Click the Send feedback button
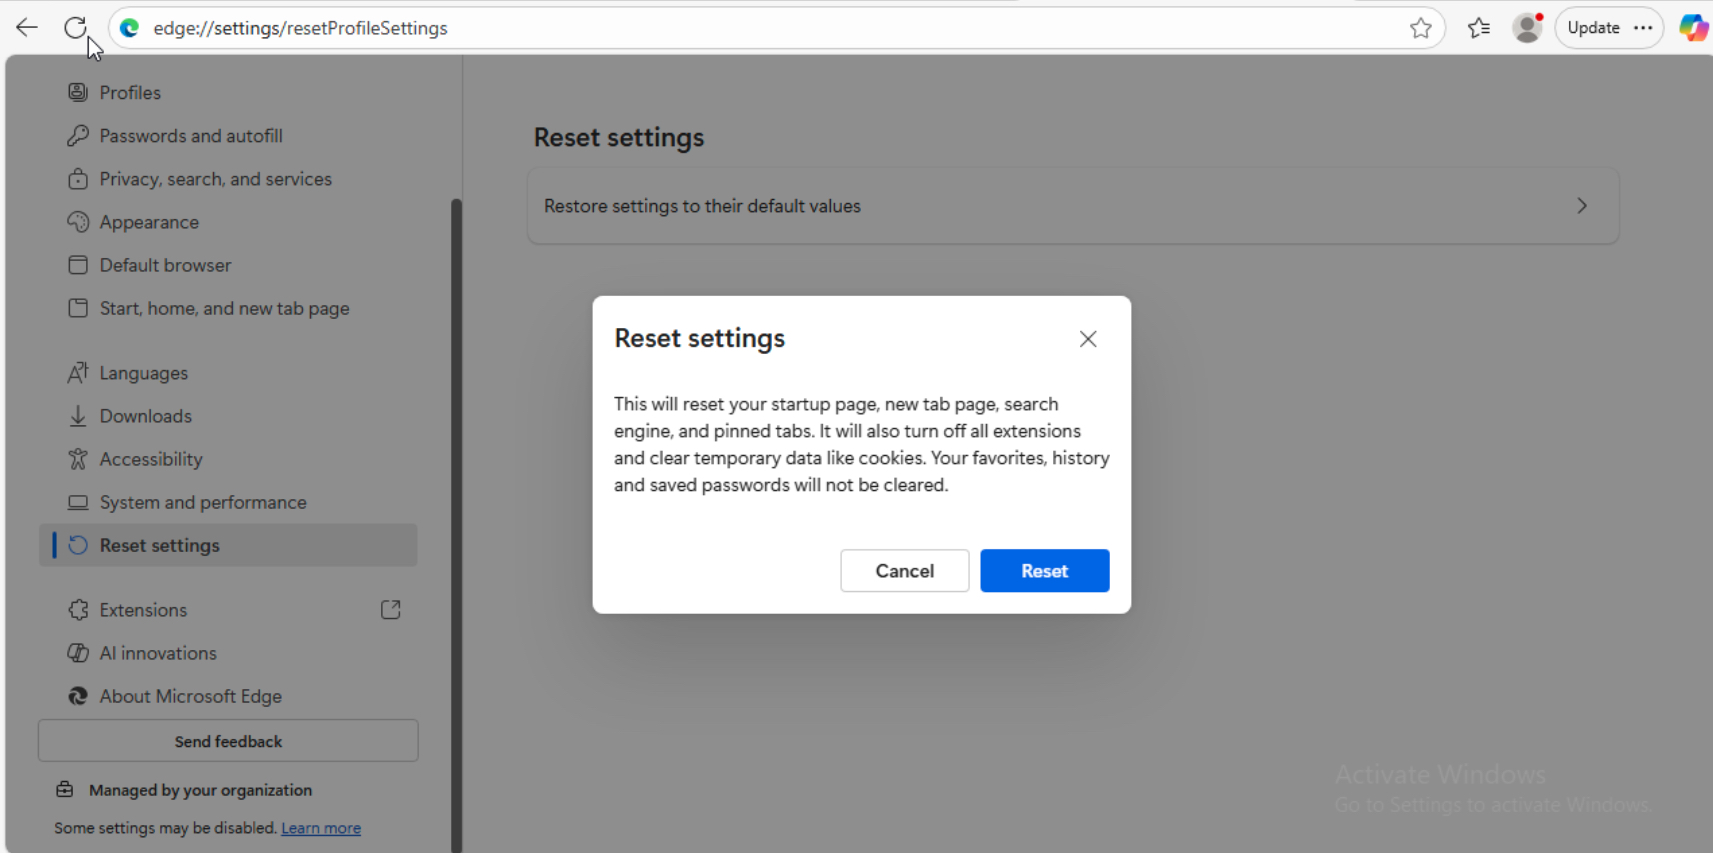 (x=228, y=741)
